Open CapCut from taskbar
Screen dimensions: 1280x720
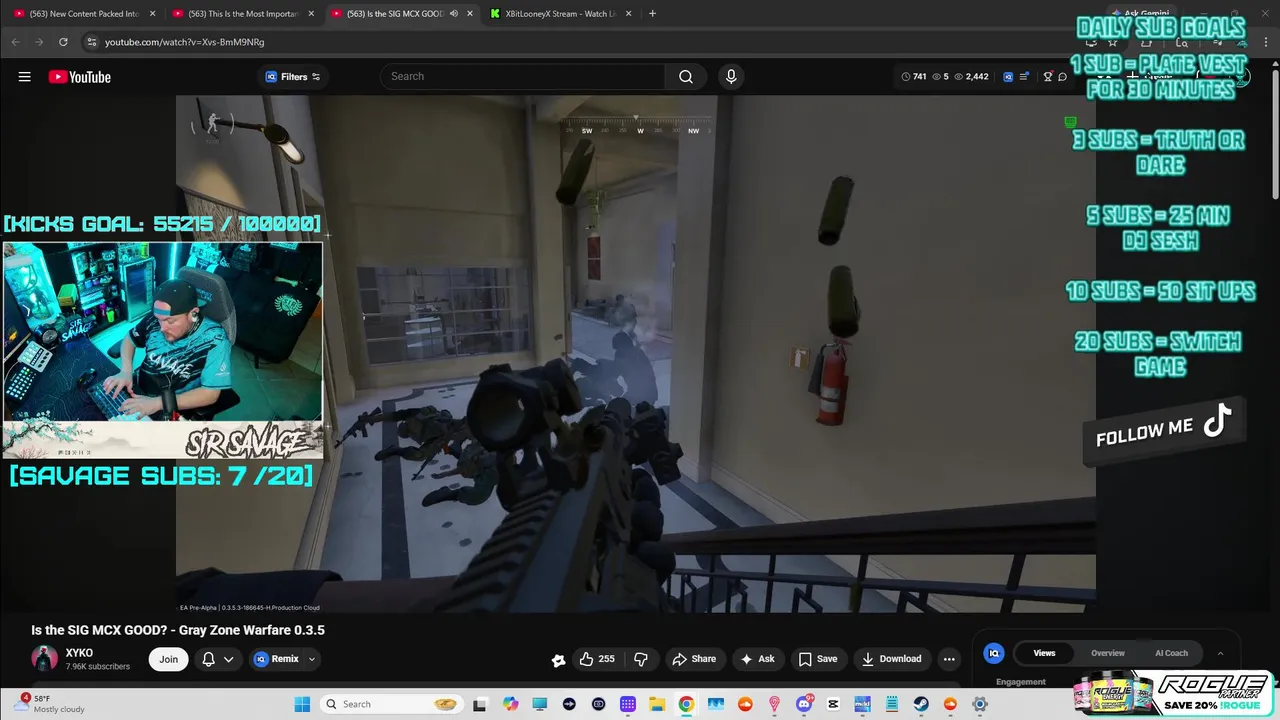(x=833, y=704)
